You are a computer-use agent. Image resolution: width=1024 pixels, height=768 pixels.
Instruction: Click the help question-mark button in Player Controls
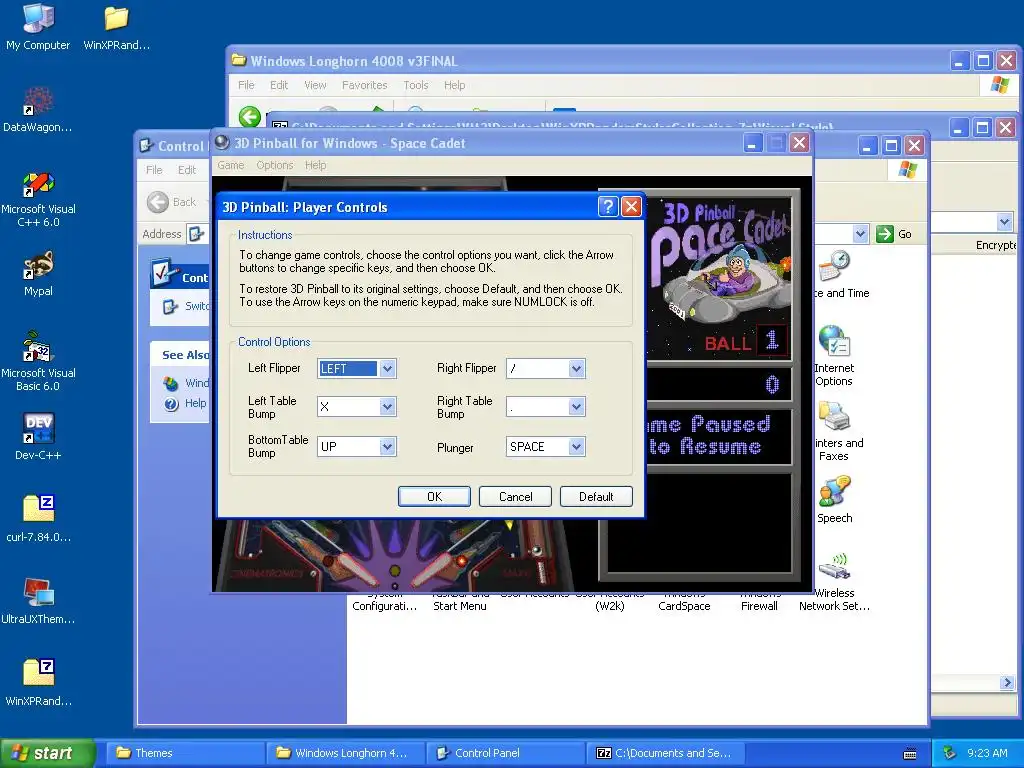pos(608,207)
